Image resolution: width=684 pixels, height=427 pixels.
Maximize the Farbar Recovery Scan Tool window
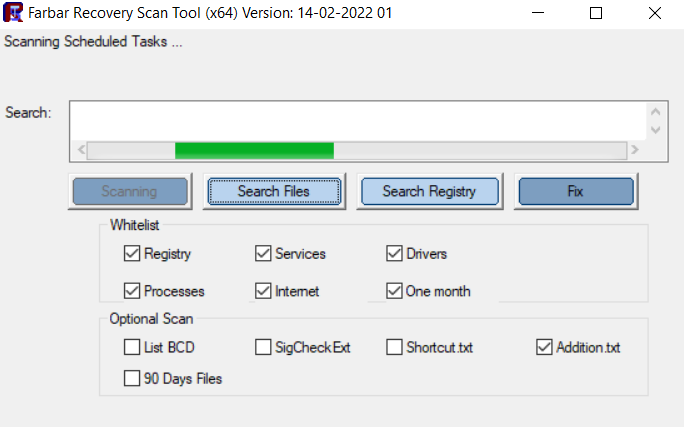coord(596,13)
